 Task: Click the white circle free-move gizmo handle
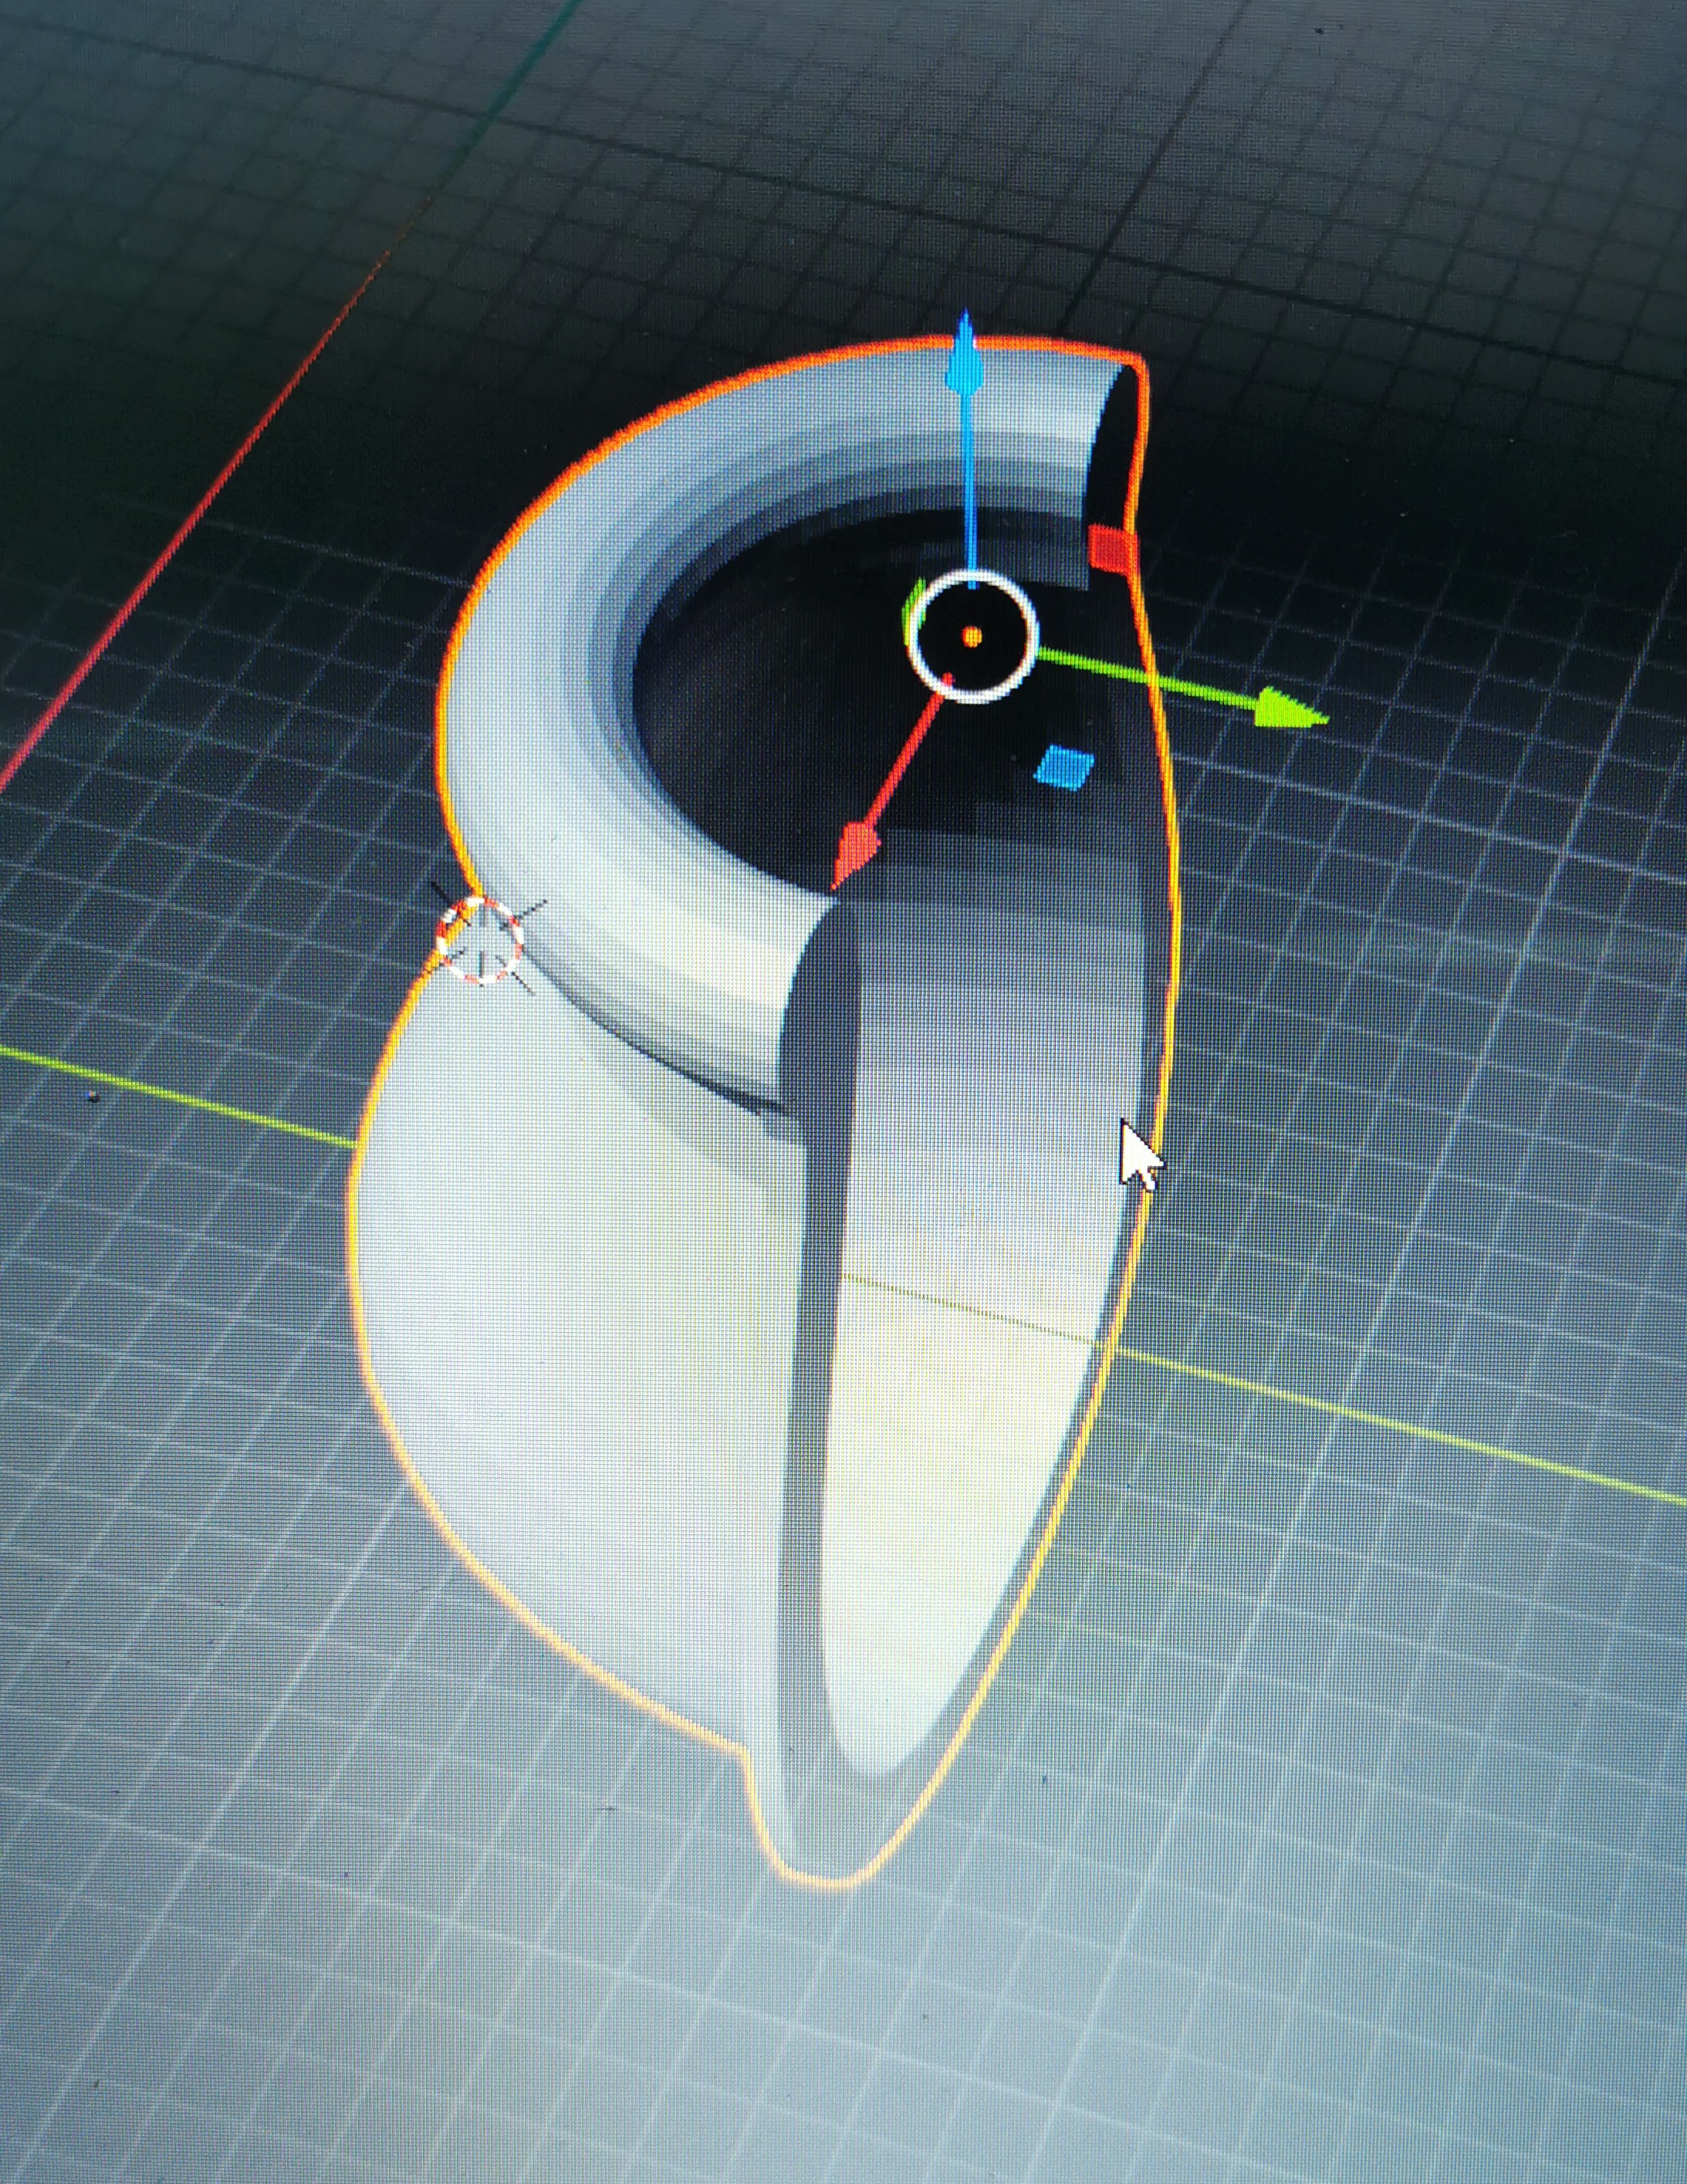click(x=972, y=636)
